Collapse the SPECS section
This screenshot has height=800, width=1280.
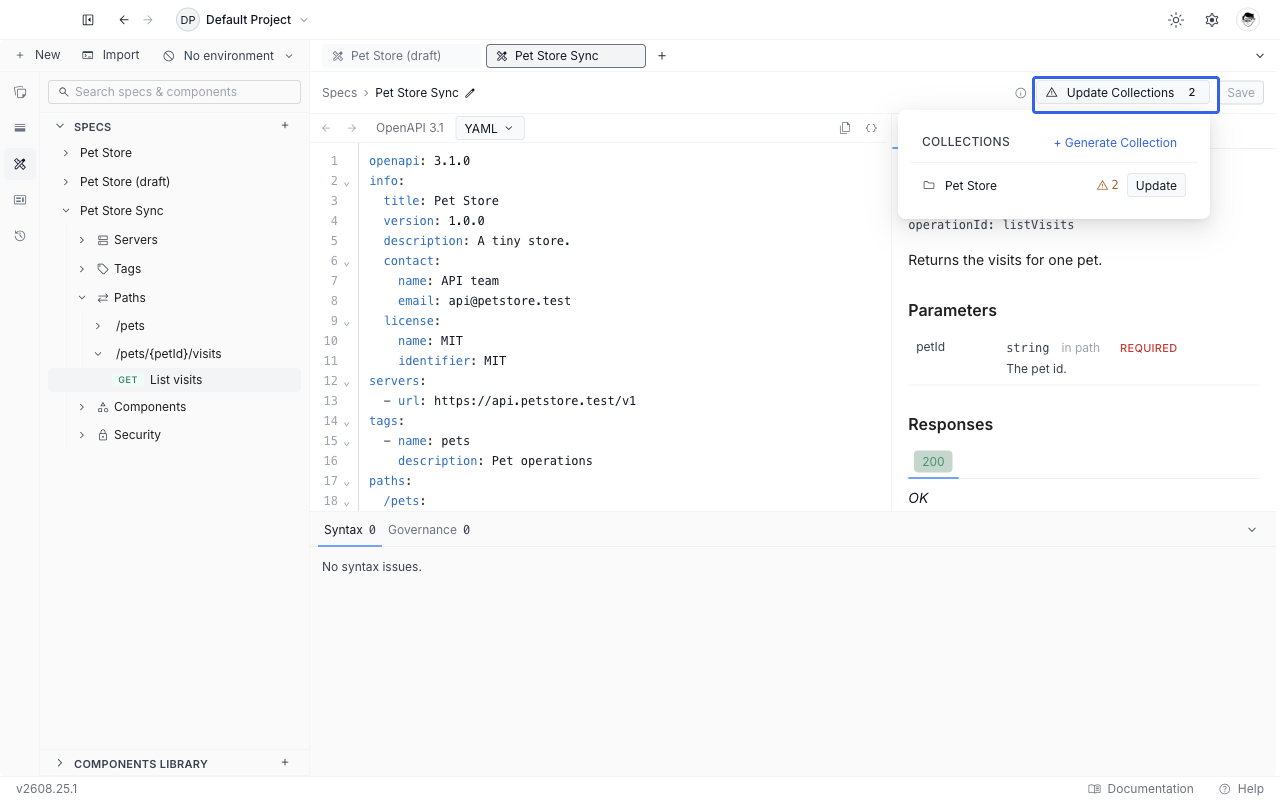[60, 126]
